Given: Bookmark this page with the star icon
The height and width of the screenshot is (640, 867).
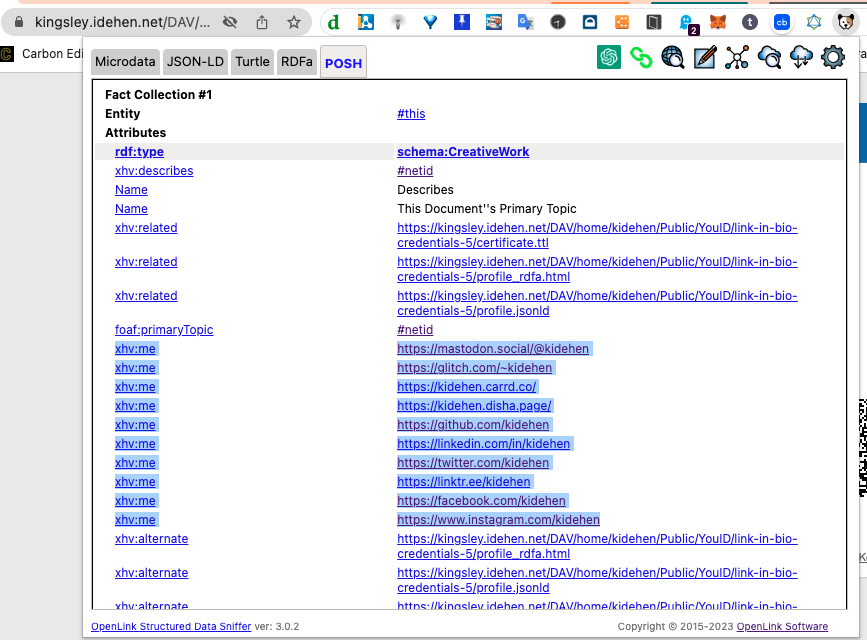Looking at the screenshot, I should pos(294,22).
